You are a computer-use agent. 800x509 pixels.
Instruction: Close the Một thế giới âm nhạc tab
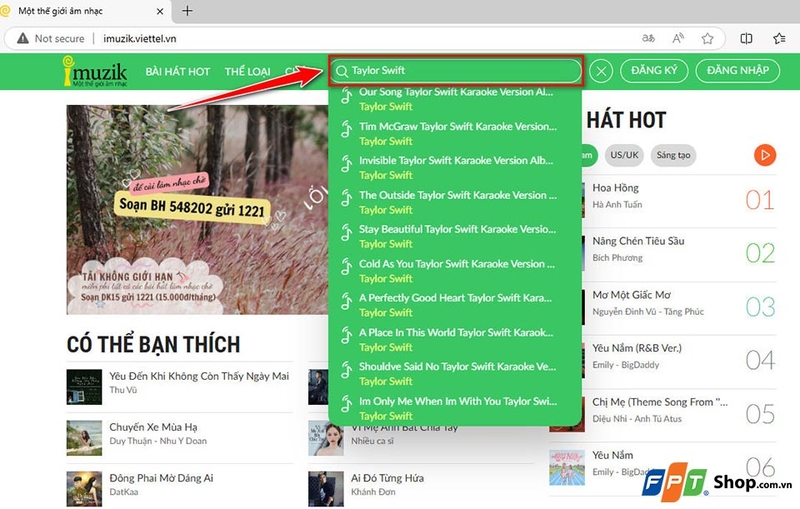(x=160, y=11)
